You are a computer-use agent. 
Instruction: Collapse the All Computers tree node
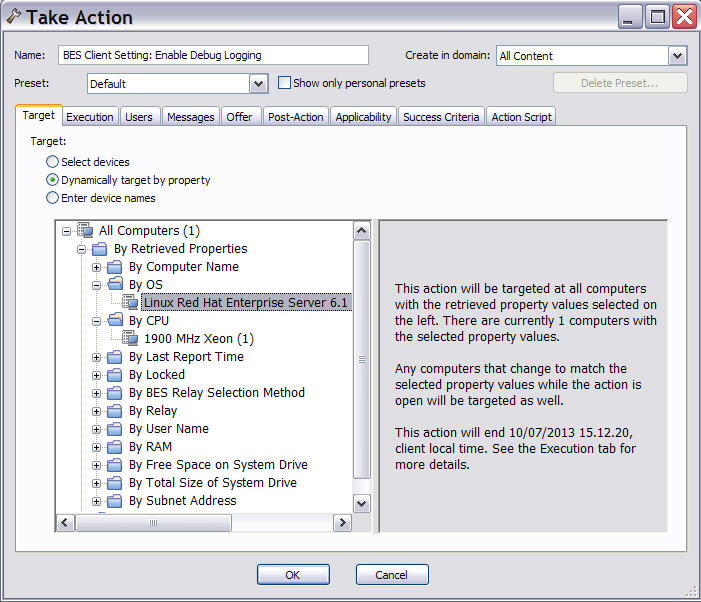pyautogui.click(x=67, y=231)
